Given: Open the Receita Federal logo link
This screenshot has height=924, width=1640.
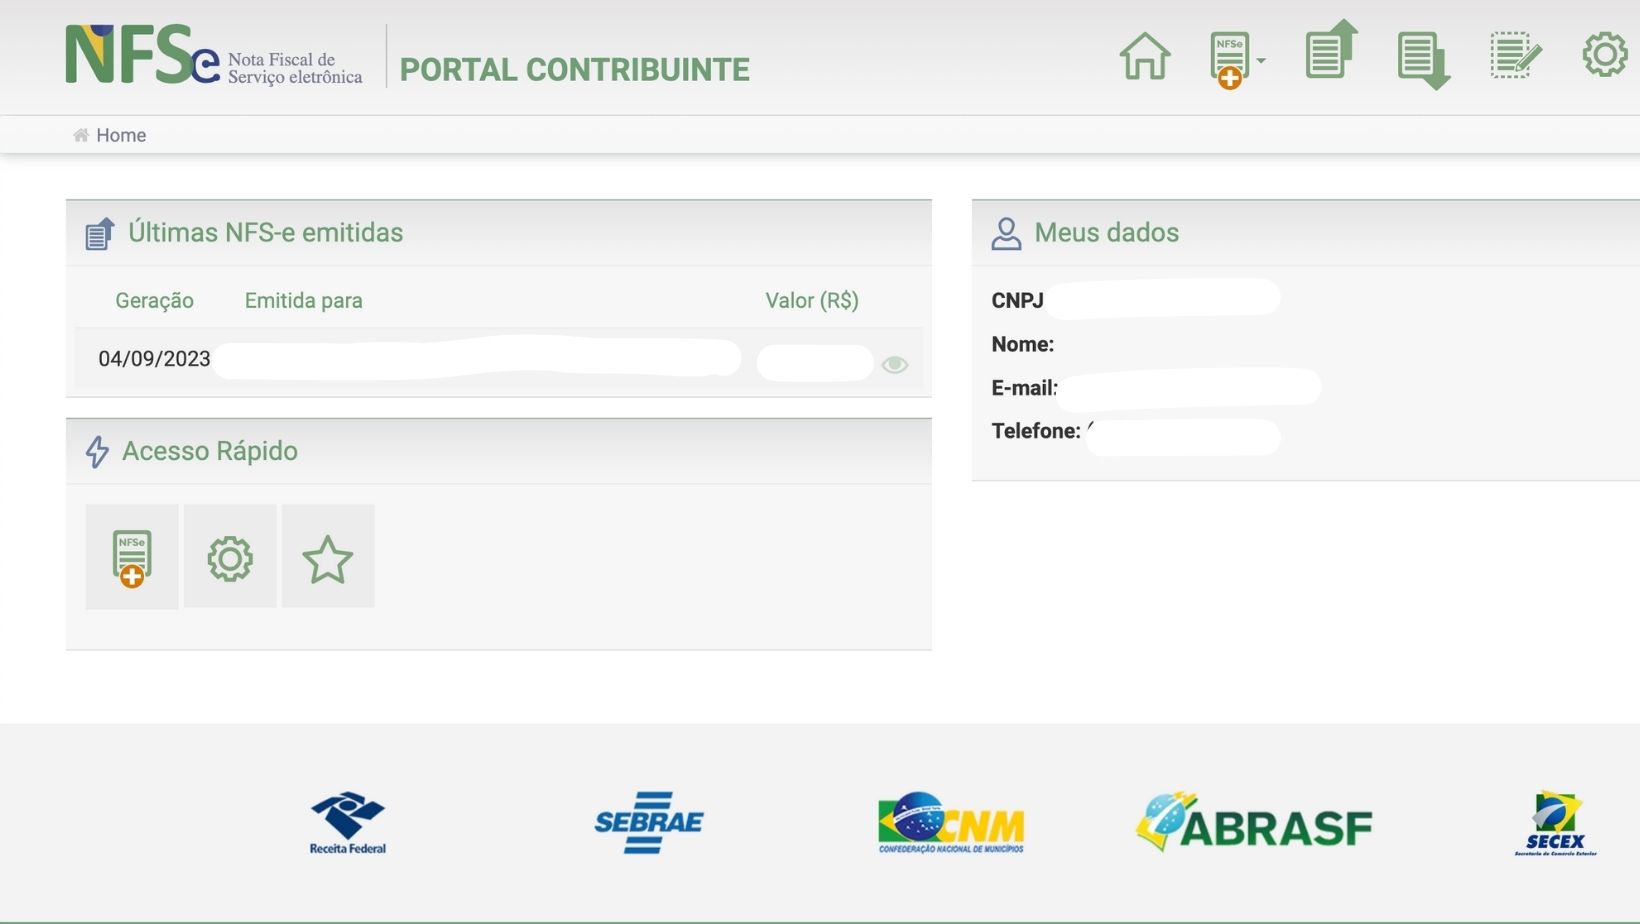Looking at the screenshot, I should coord(347,823).
